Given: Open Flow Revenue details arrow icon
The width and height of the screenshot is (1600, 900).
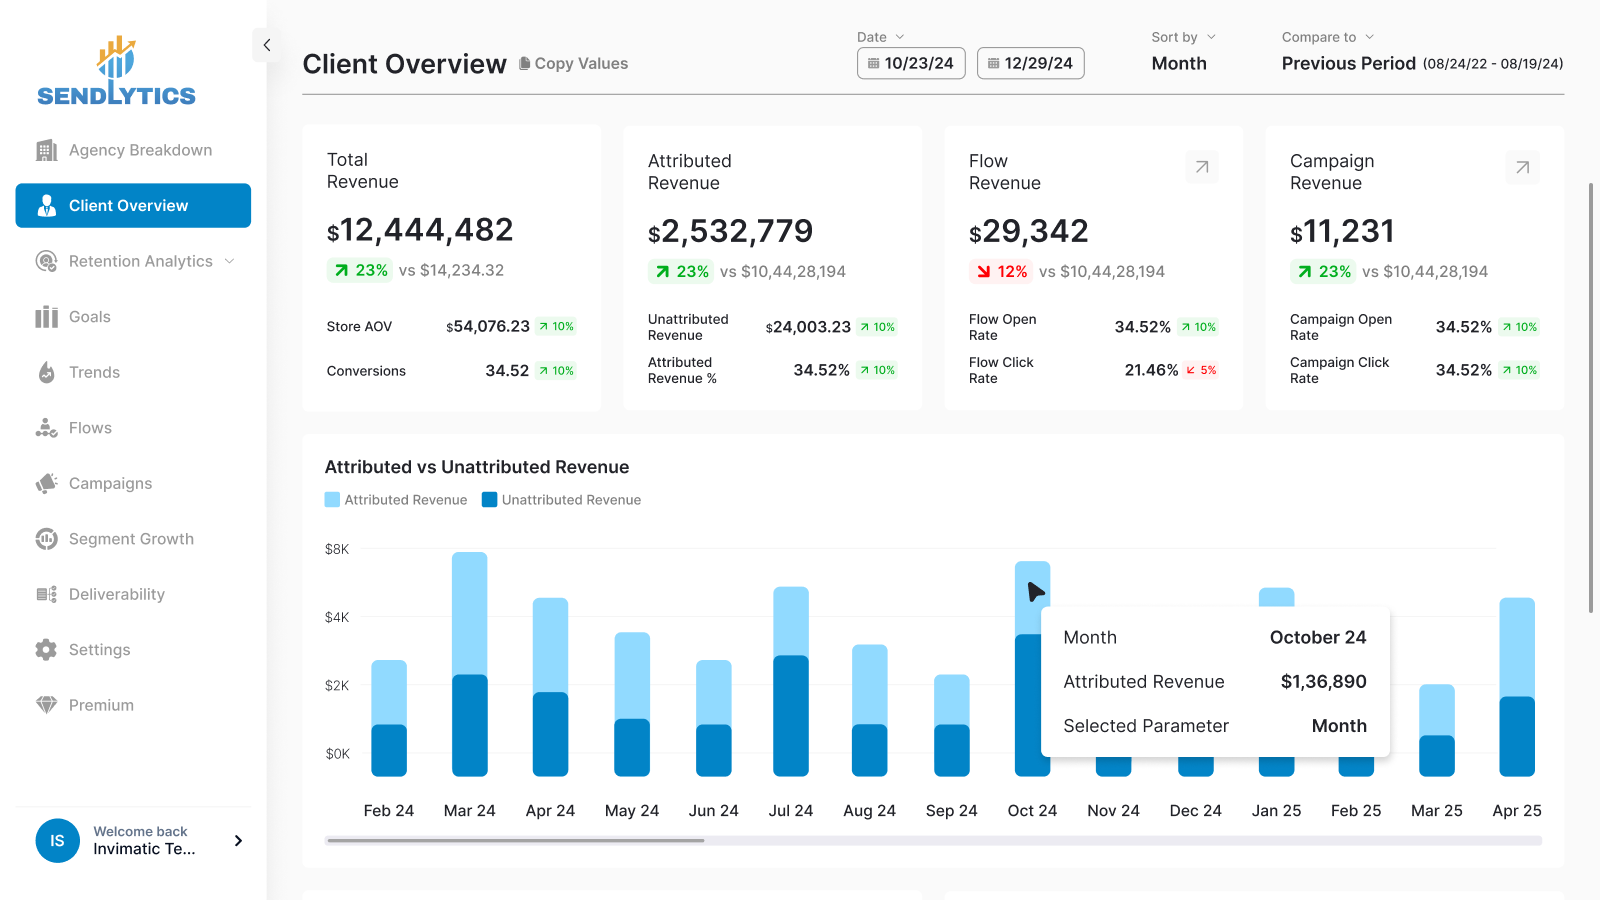Looking at the screenshot, I should tap(1202, 167).
